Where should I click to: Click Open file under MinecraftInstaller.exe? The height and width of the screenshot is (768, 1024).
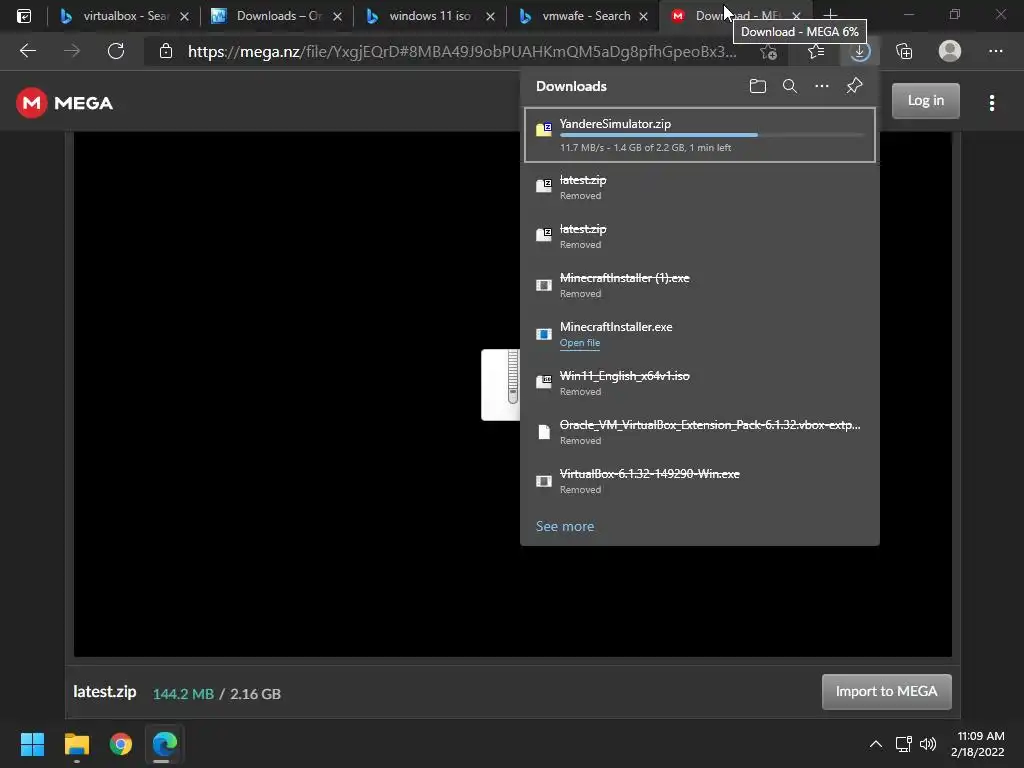coord(579,343)
